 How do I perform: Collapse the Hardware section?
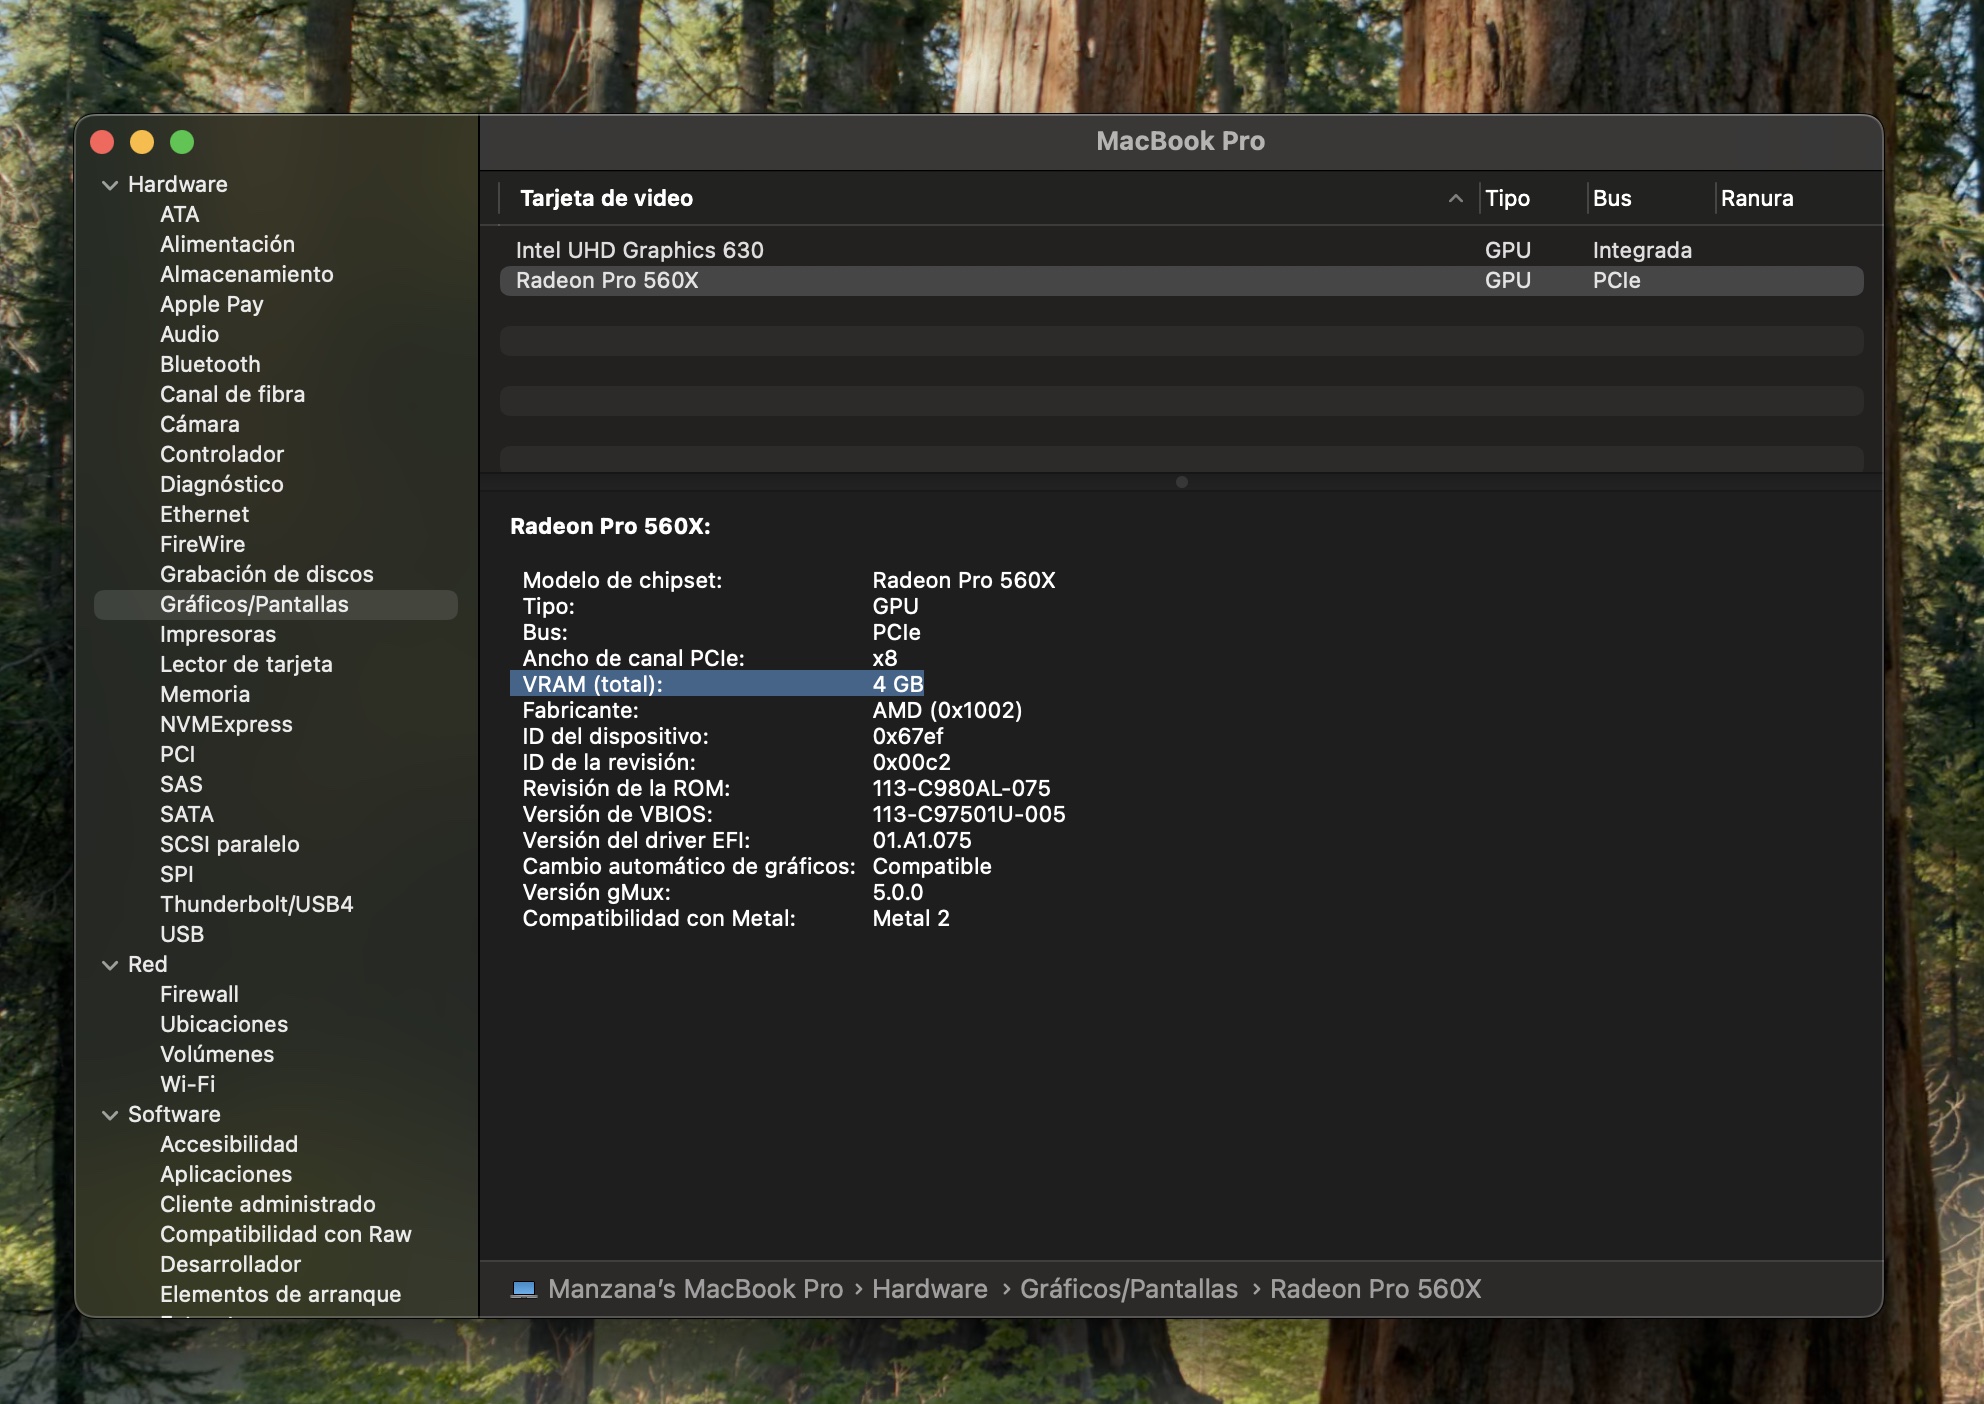tap(110, 185)
